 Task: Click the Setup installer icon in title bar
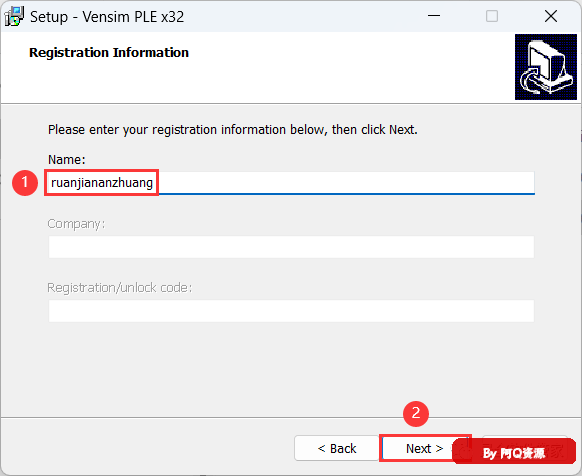tap(13, 17)
